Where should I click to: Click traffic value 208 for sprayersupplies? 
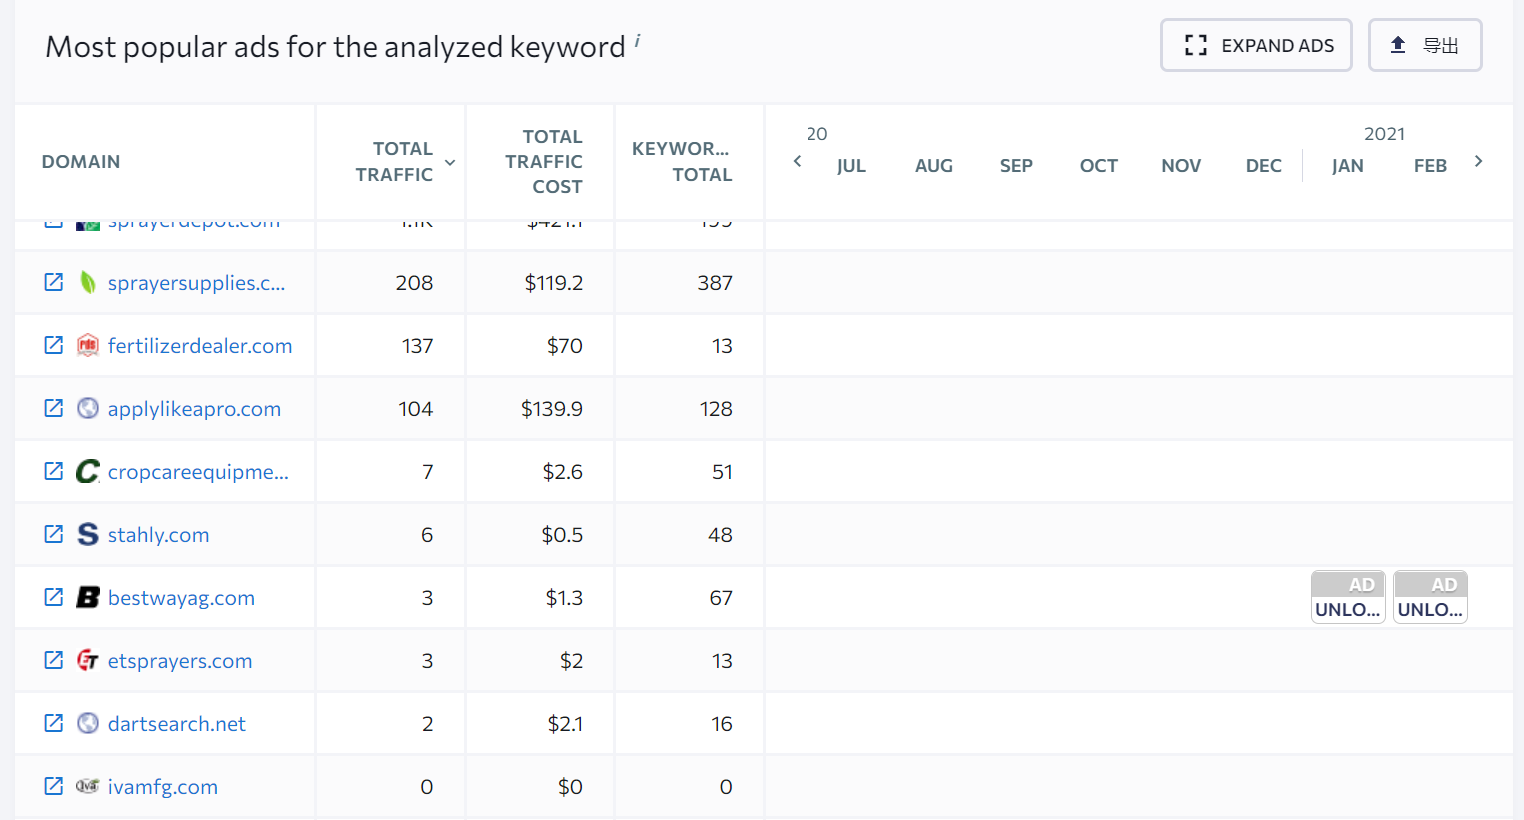tap(414, 283)
